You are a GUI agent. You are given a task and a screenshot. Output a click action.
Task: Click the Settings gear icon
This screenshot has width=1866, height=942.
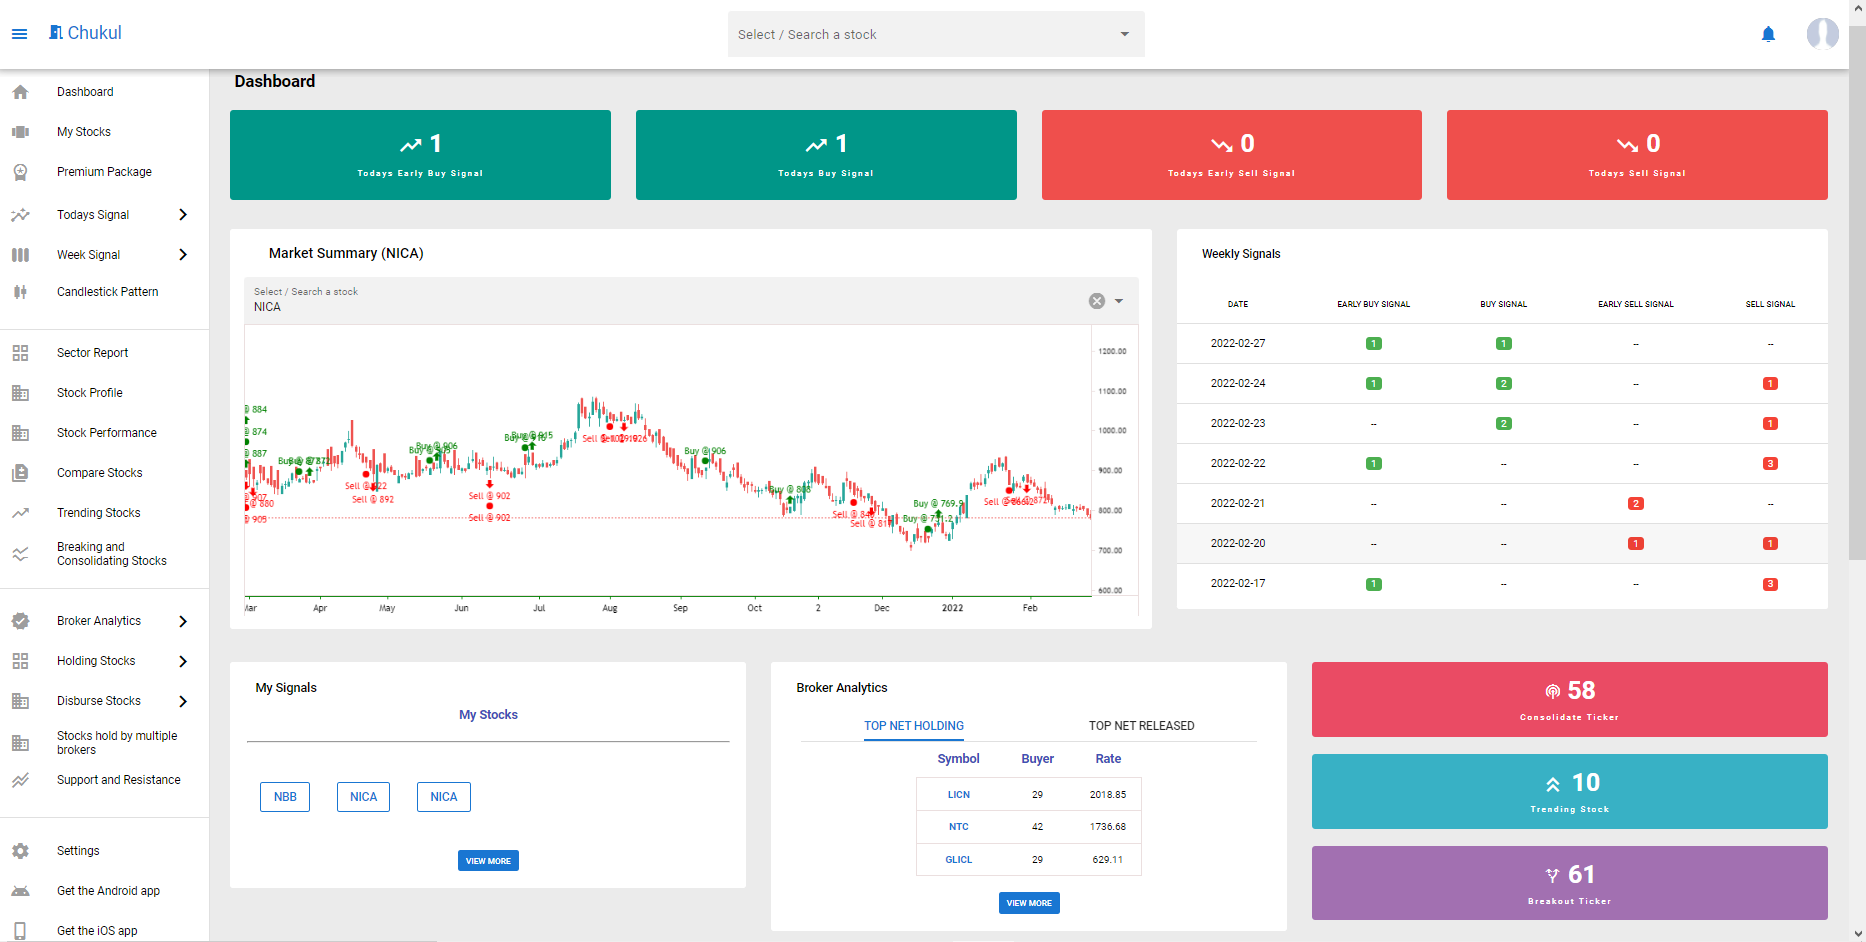(x=21, y=850)
